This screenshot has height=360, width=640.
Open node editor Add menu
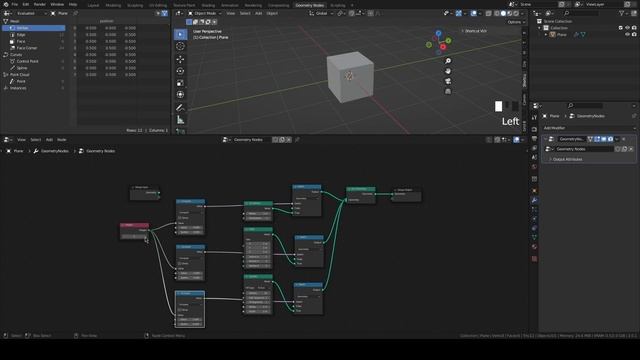coord(49,140)
